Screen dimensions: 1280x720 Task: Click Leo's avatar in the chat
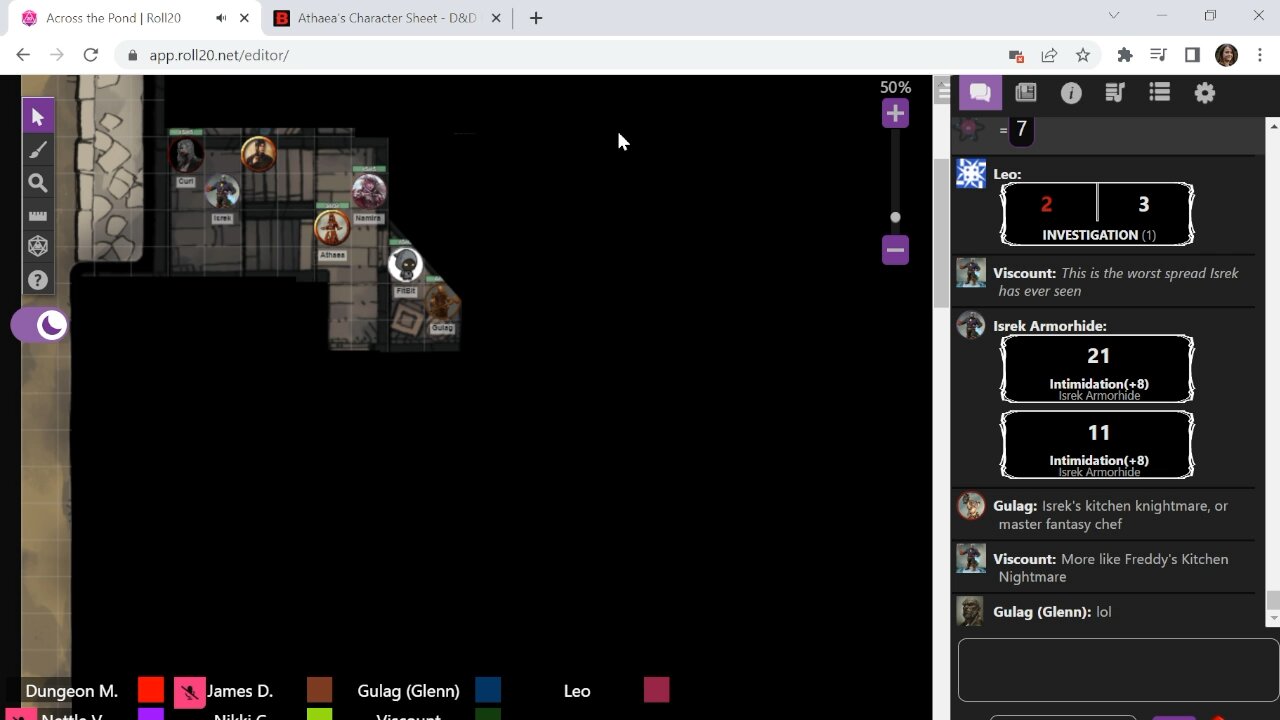[971, 174]
